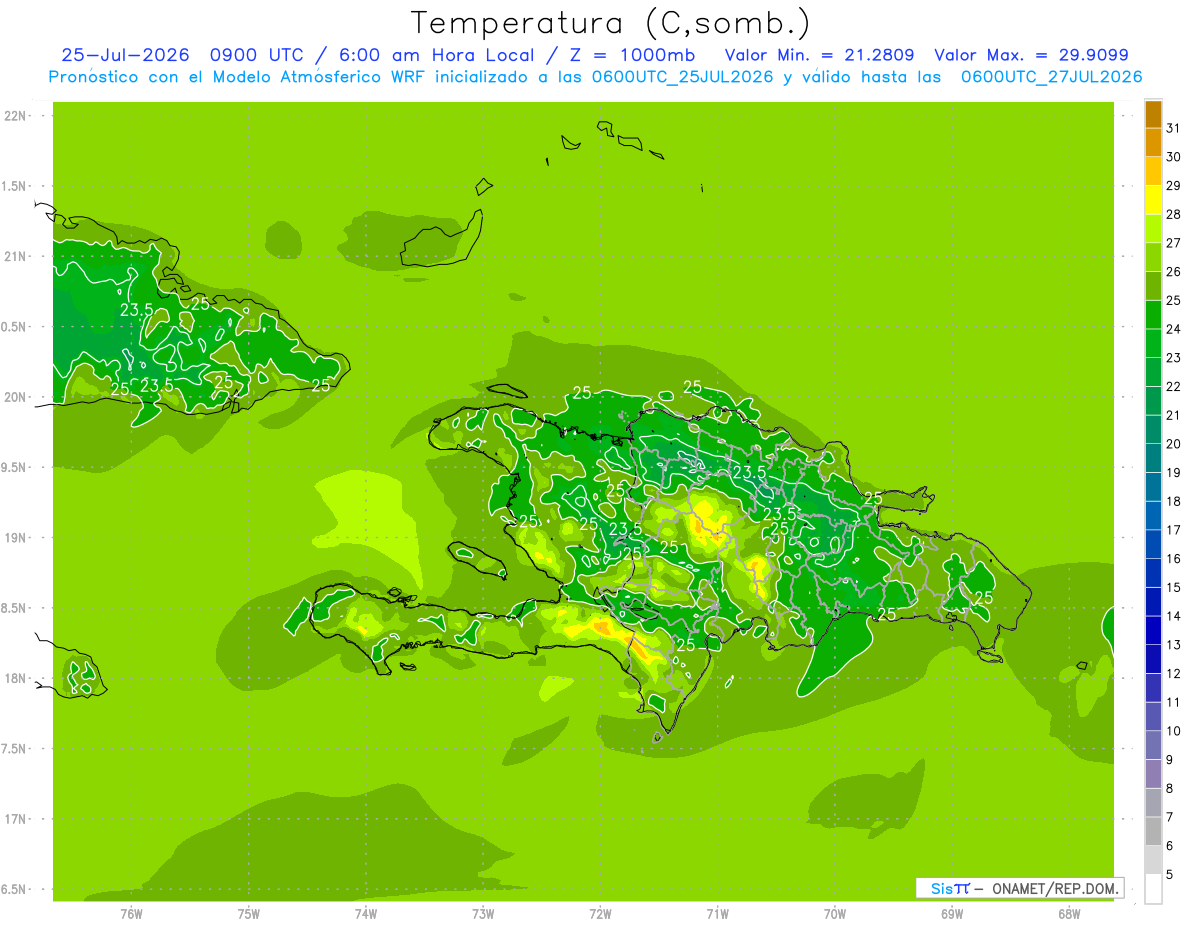Click the 17N latitude axis label
This screenshot has width=1200, height=927.
15,819
